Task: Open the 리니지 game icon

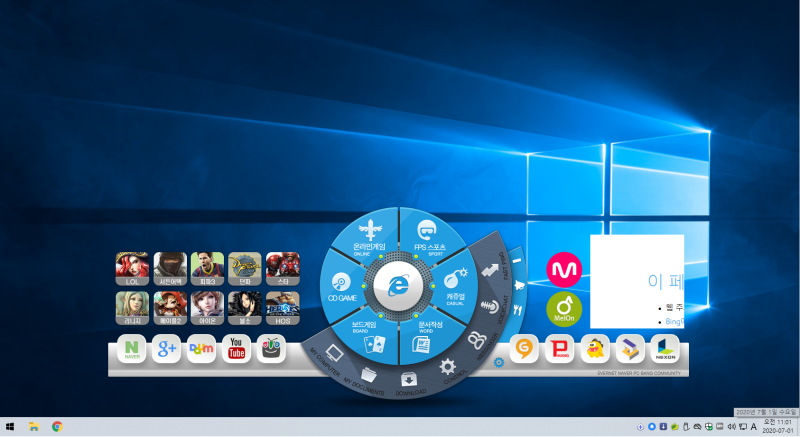Action: click(132, 308)
